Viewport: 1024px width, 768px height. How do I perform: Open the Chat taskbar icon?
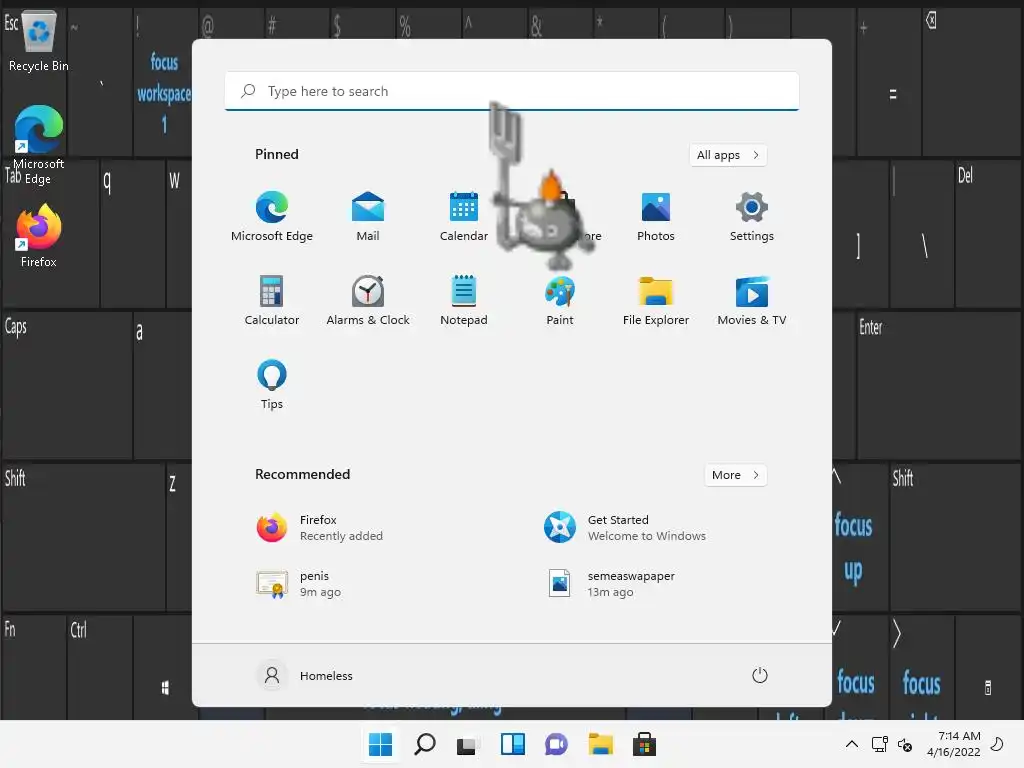tap(556, 744)
